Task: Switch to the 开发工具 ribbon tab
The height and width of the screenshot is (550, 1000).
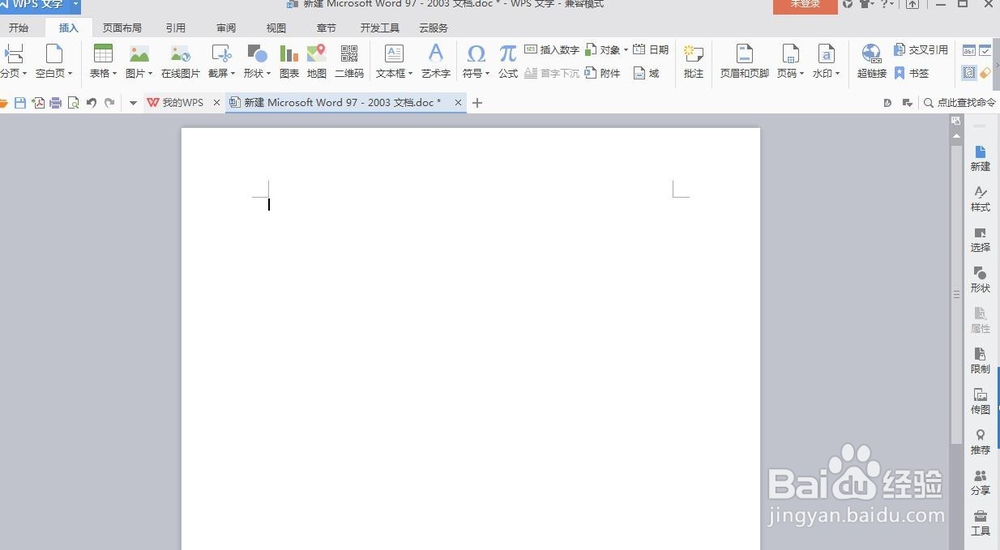Action: 379,28
